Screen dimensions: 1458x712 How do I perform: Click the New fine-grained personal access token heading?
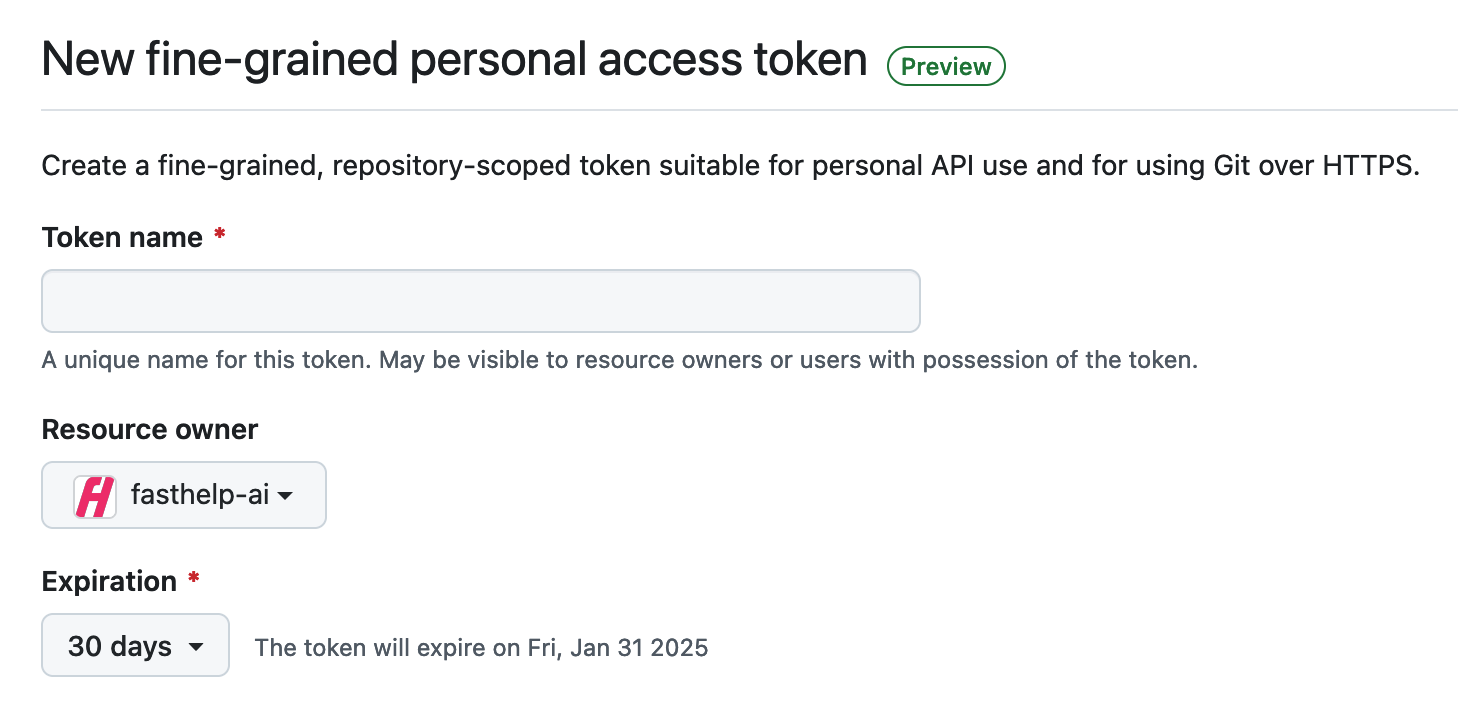(x=454, y=61)
